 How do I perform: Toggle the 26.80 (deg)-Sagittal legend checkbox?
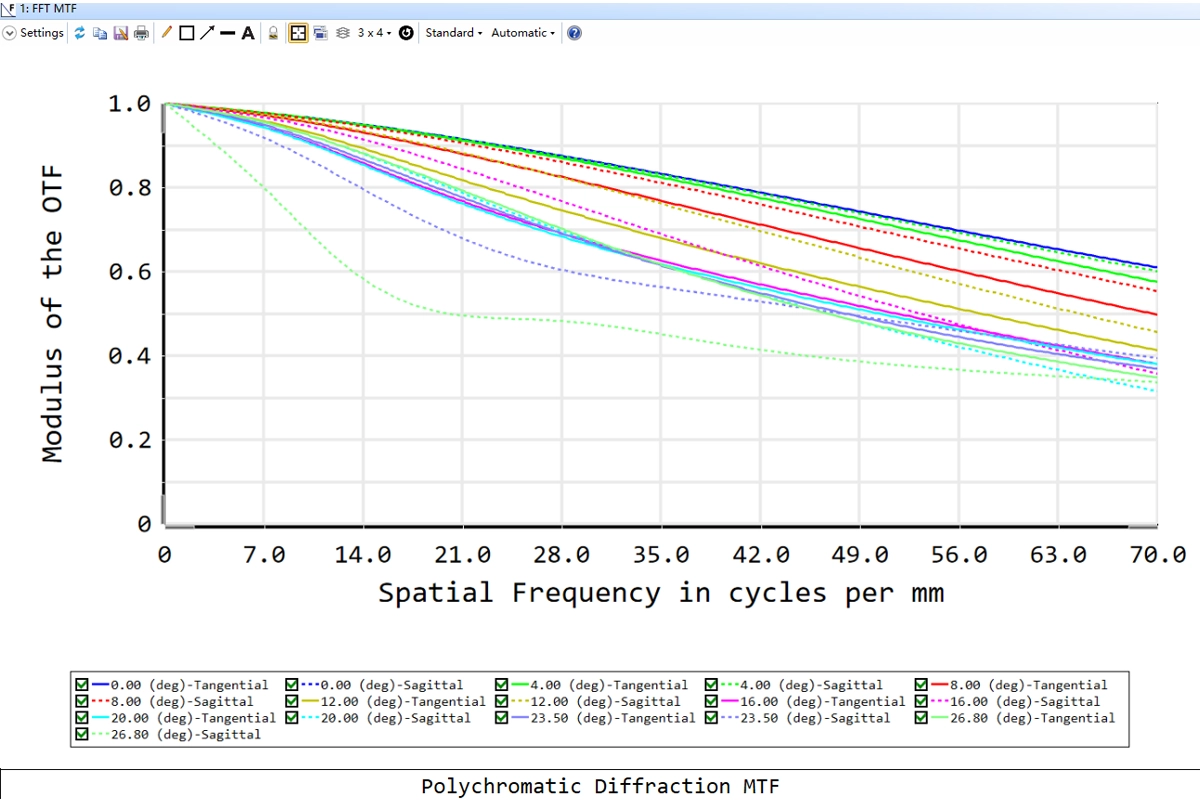point(82,734)
